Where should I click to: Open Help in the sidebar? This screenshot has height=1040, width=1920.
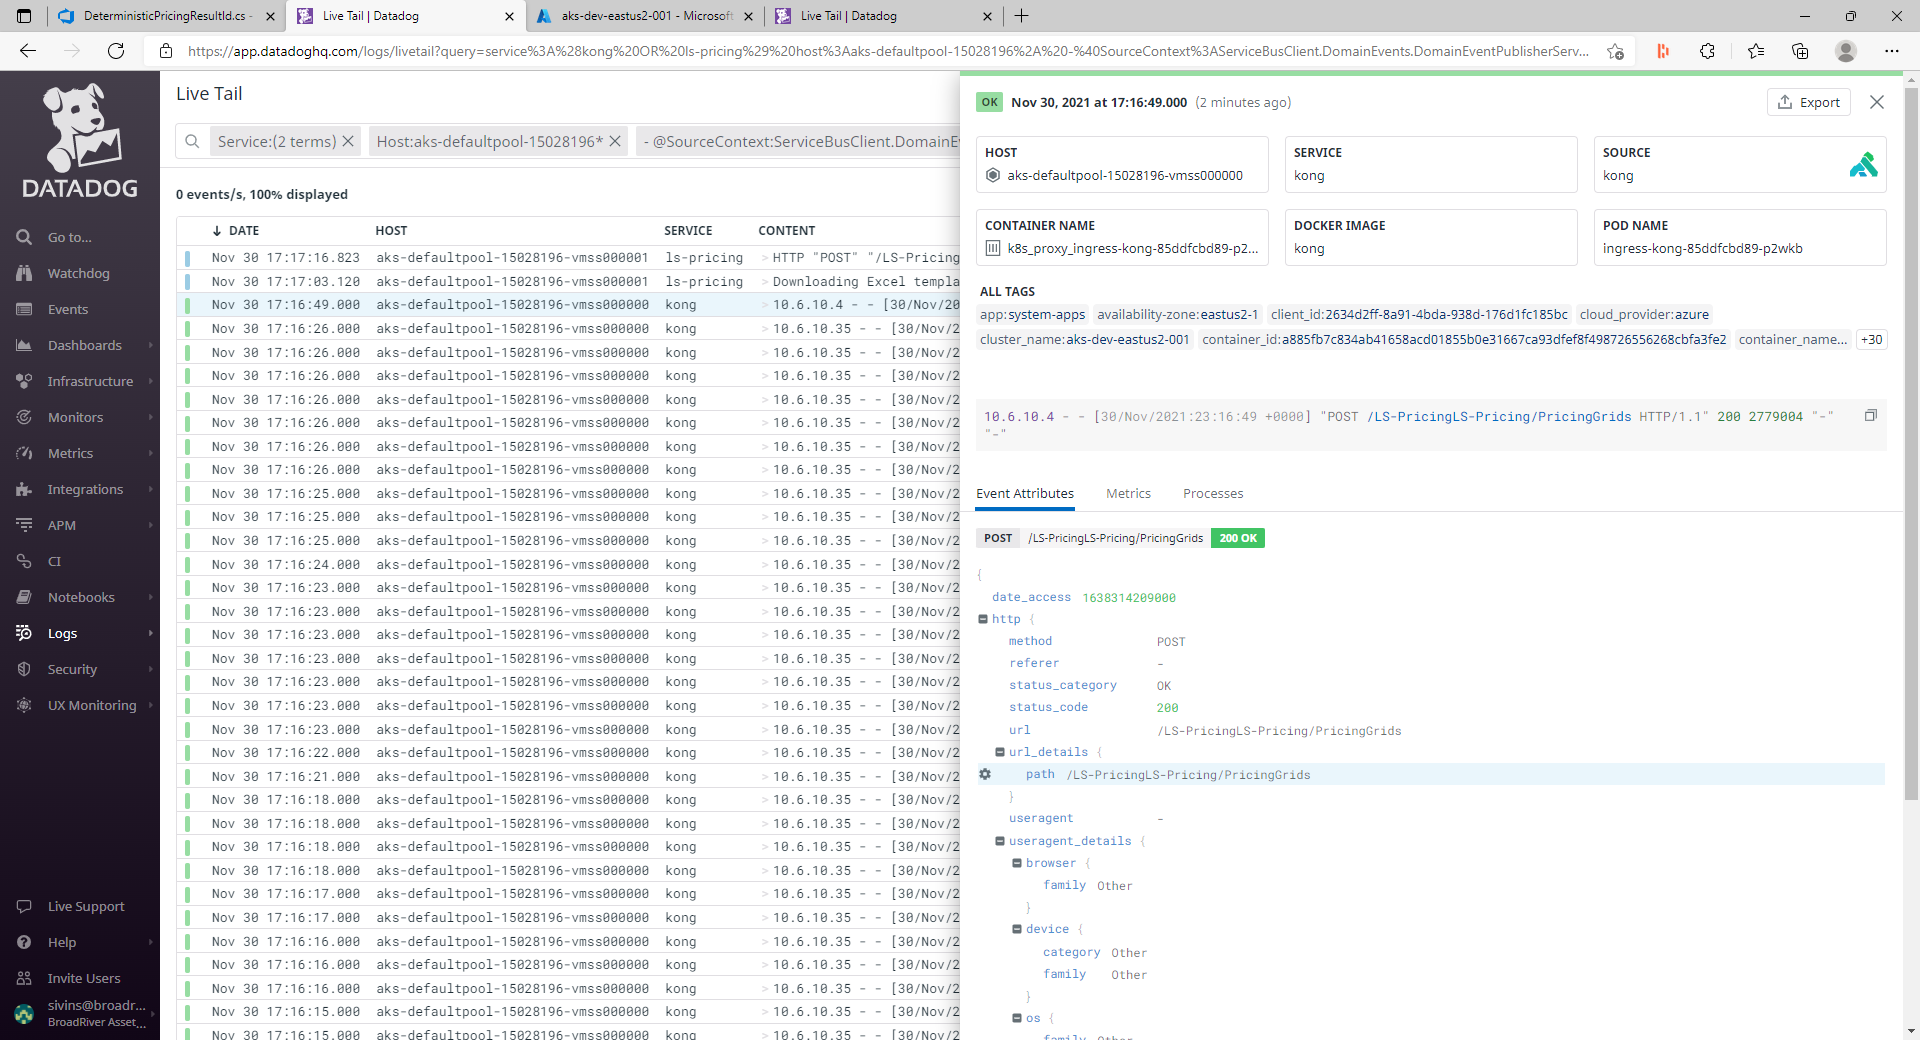tap(61, 942)
